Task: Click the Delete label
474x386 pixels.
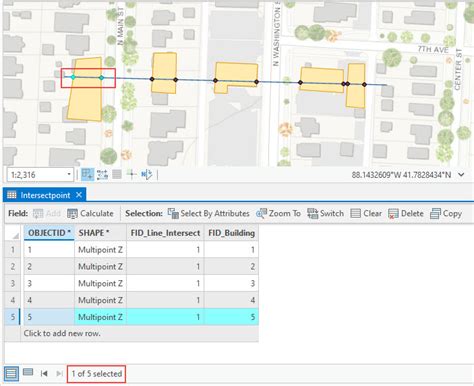Action: coord(412,213)
